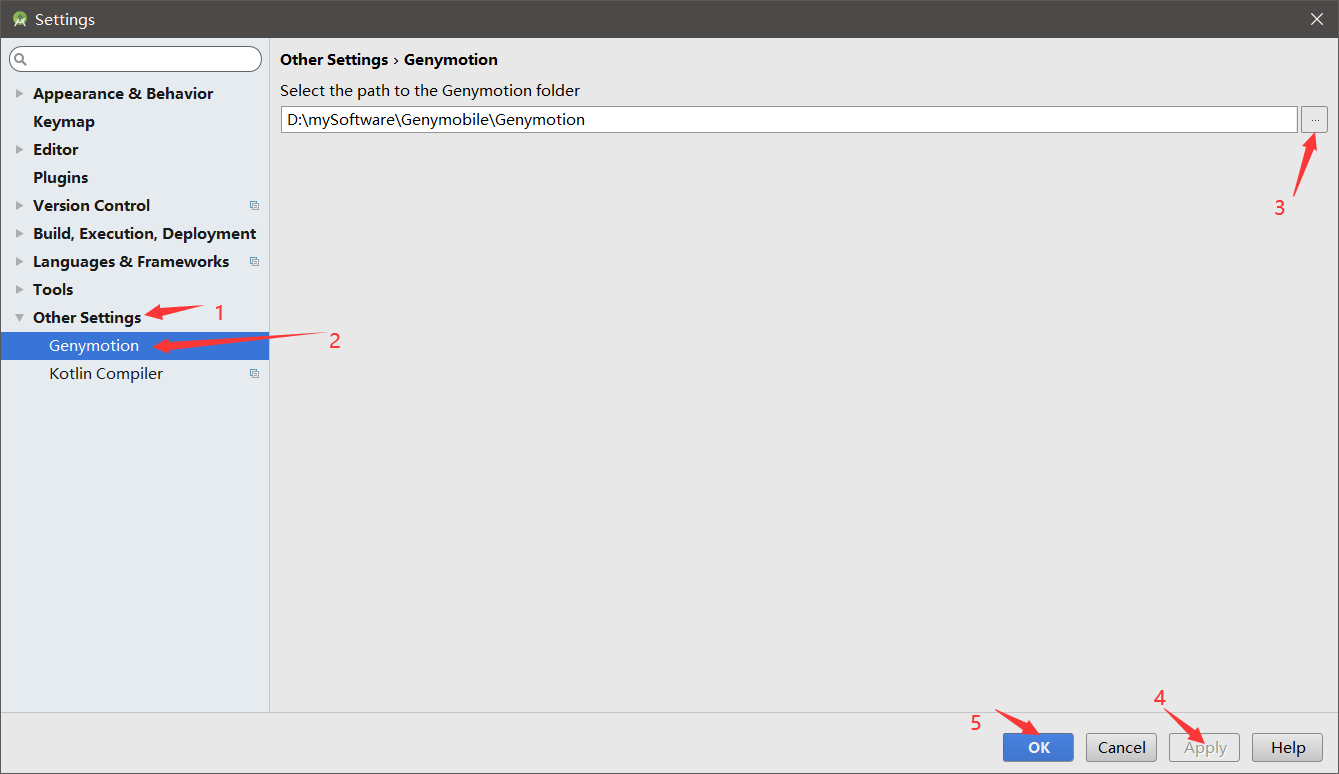Screen dimensions: 1339x774
Task: Click the Appearance & Behavior label
Action: click(x=123, y=93)
